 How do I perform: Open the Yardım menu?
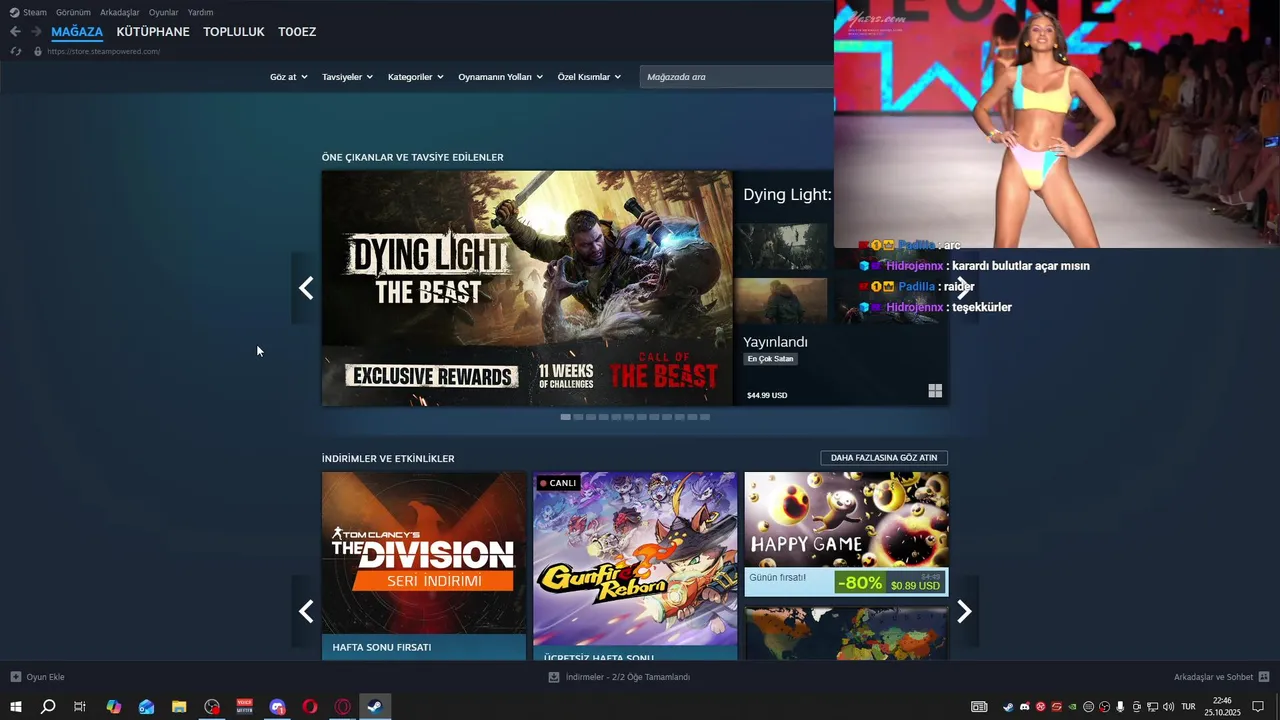click(x=200, y=12)
